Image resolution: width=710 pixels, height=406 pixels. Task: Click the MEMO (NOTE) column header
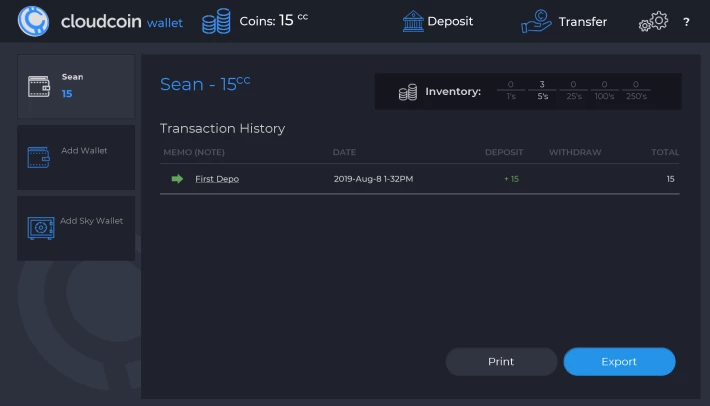point(194,152)
